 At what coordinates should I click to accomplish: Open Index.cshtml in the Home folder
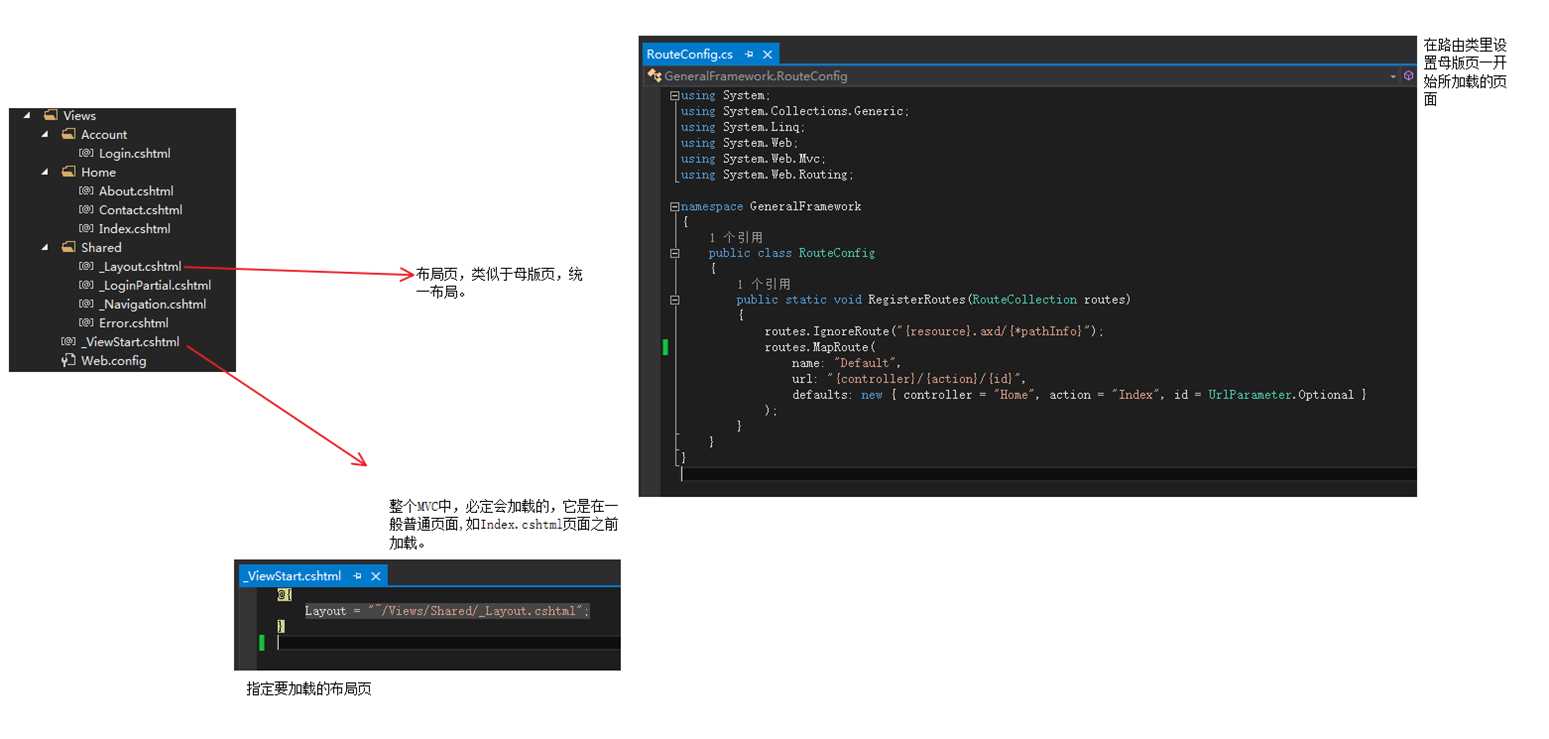(135, 229)
